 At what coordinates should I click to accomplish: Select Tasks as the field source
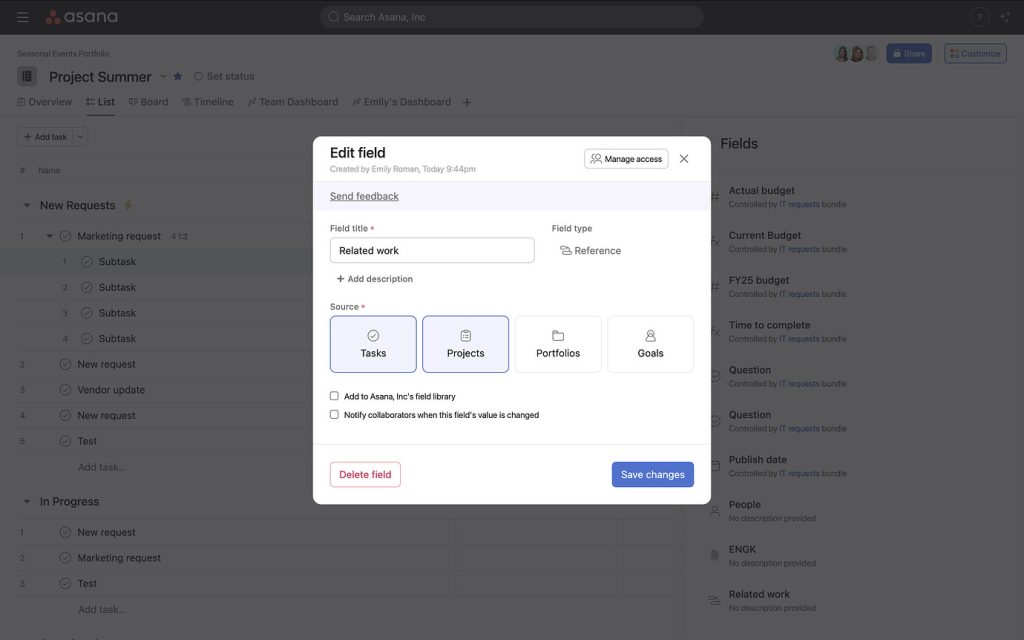point(373,343)
